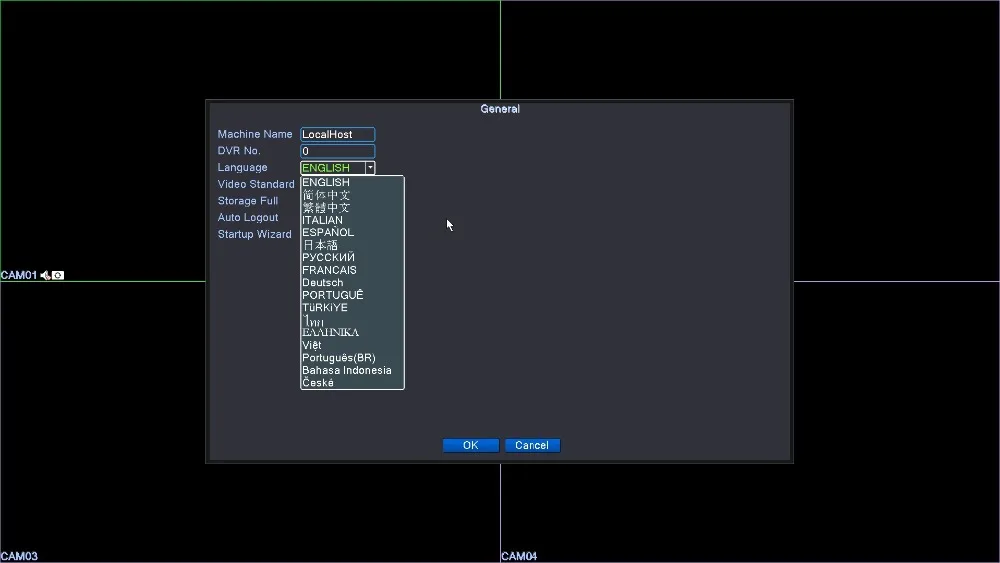Image resolution: width=1000 pixels, height=563 pixels.
Task: Click the CAM01 recording status icon
Action: [58, 275]
